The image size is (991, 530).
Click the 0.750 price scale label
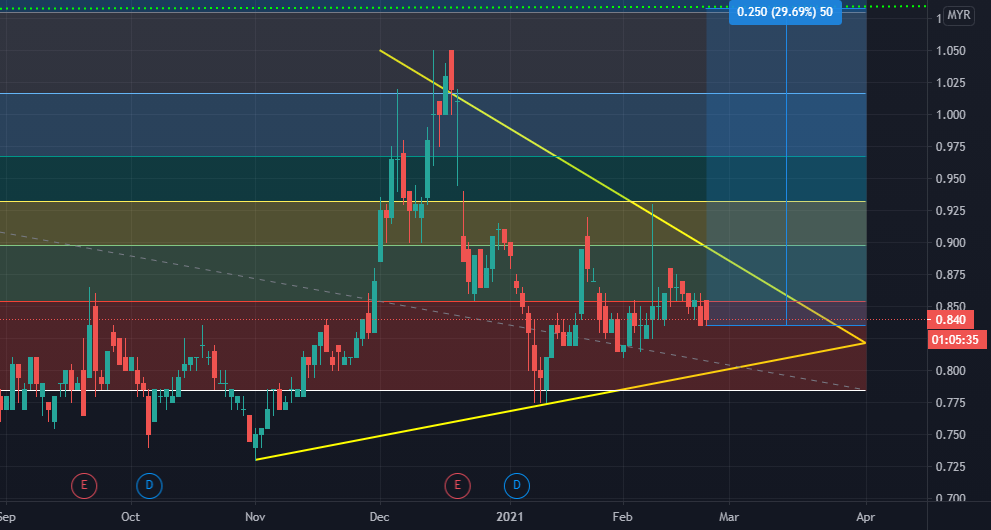click(951, 435)
